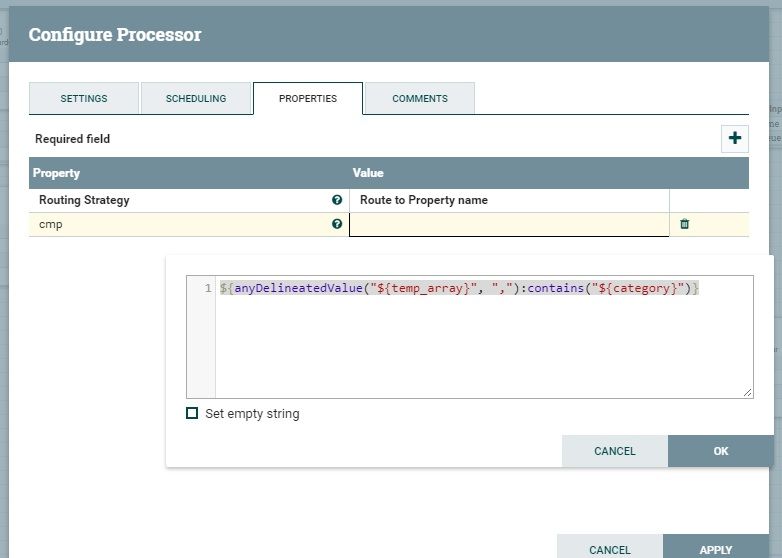Apply the processor configuration
Viewport: 782px width, 558px height.
click(x=716, y=549)
